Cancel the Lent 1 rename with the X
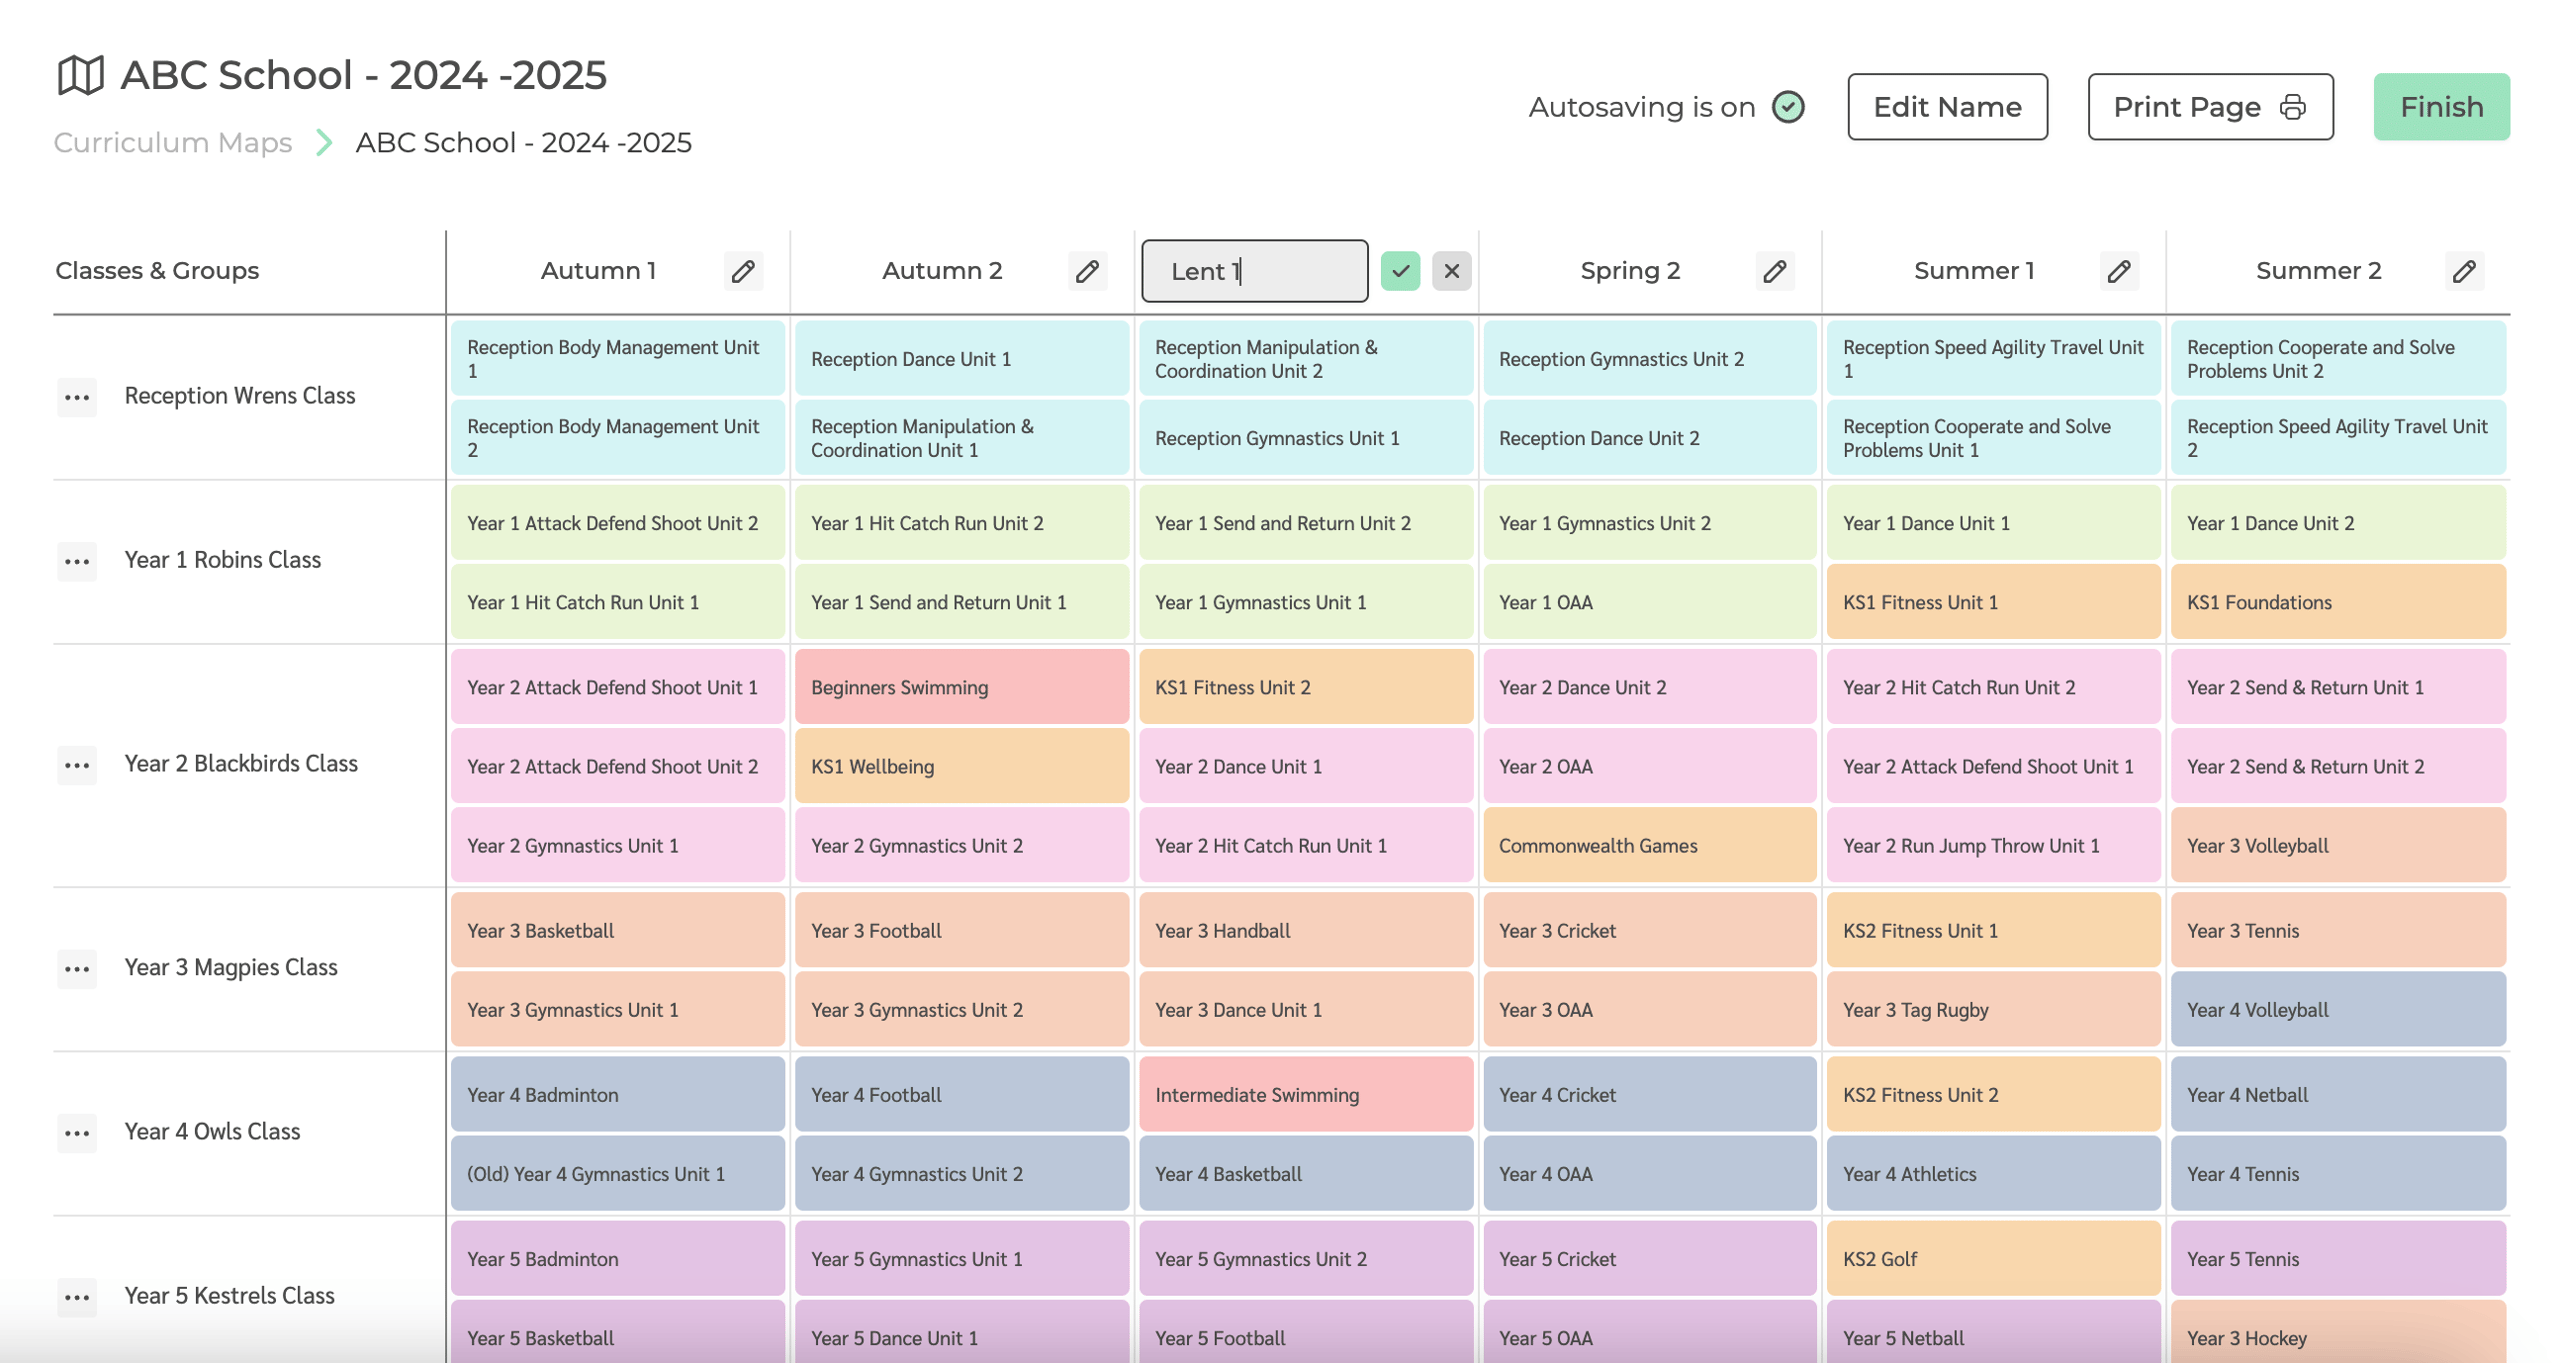Screen dimensions: 2560x1363 coord(1452,270)
